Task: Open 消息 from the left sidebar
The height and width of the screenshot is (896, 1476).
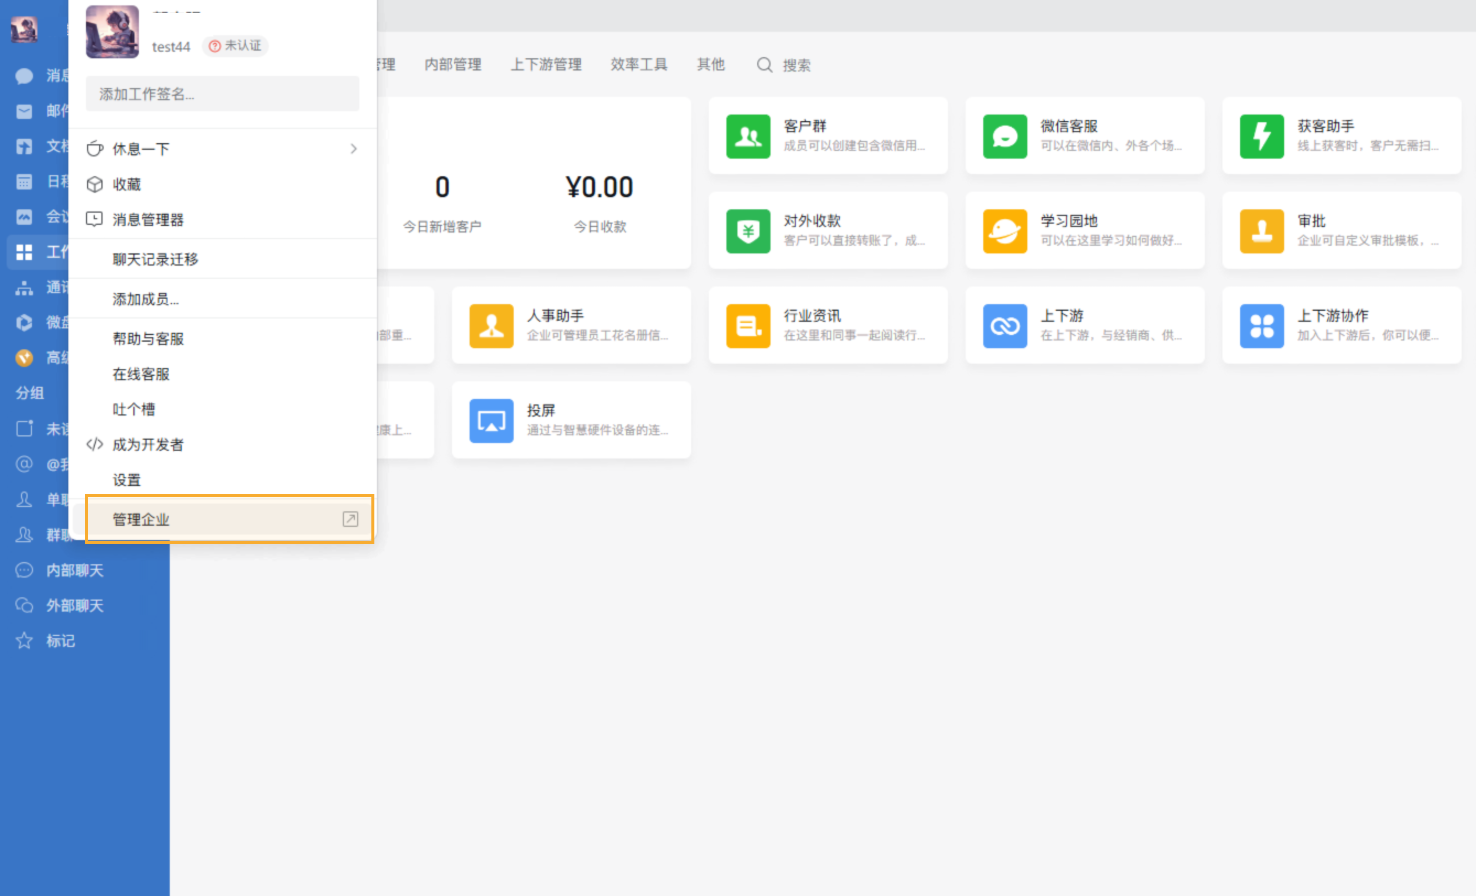Action: [x=25, y=75]
